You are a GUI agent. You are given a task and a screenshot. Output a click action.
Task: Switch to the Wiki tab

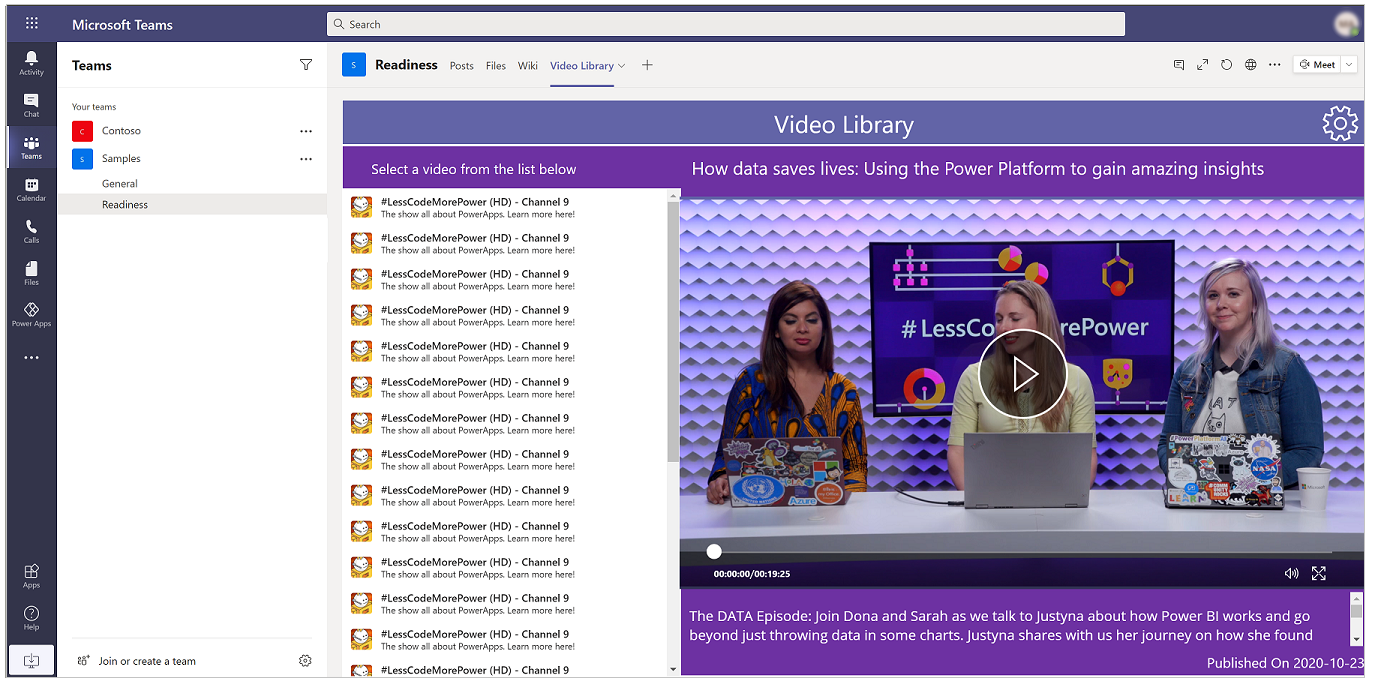point(528,66)
